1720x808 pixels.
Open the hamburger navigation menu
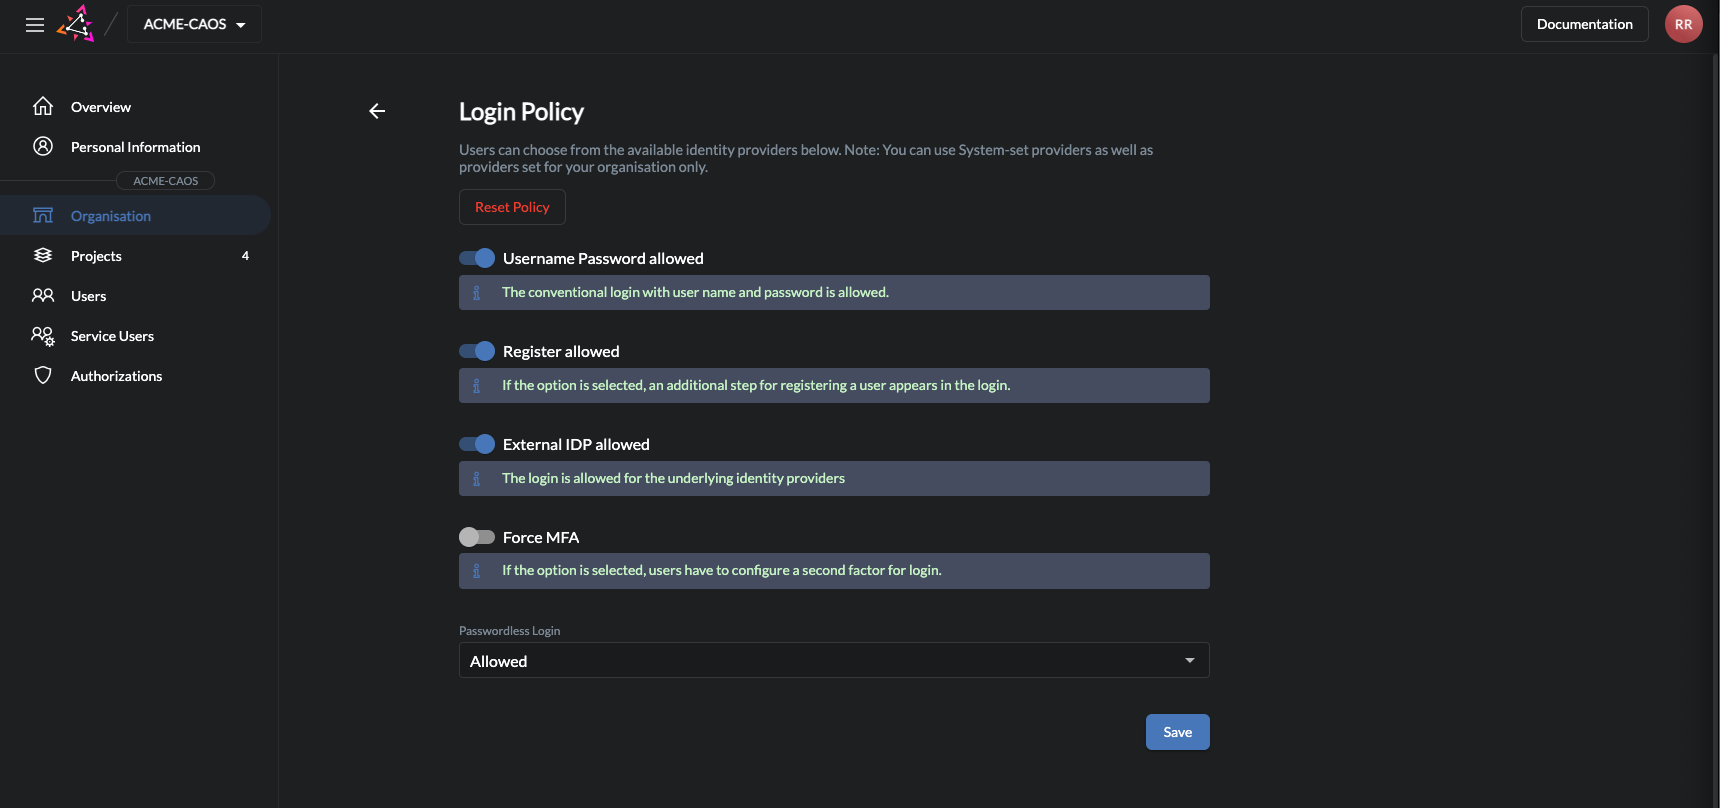[x=35, y=25]
